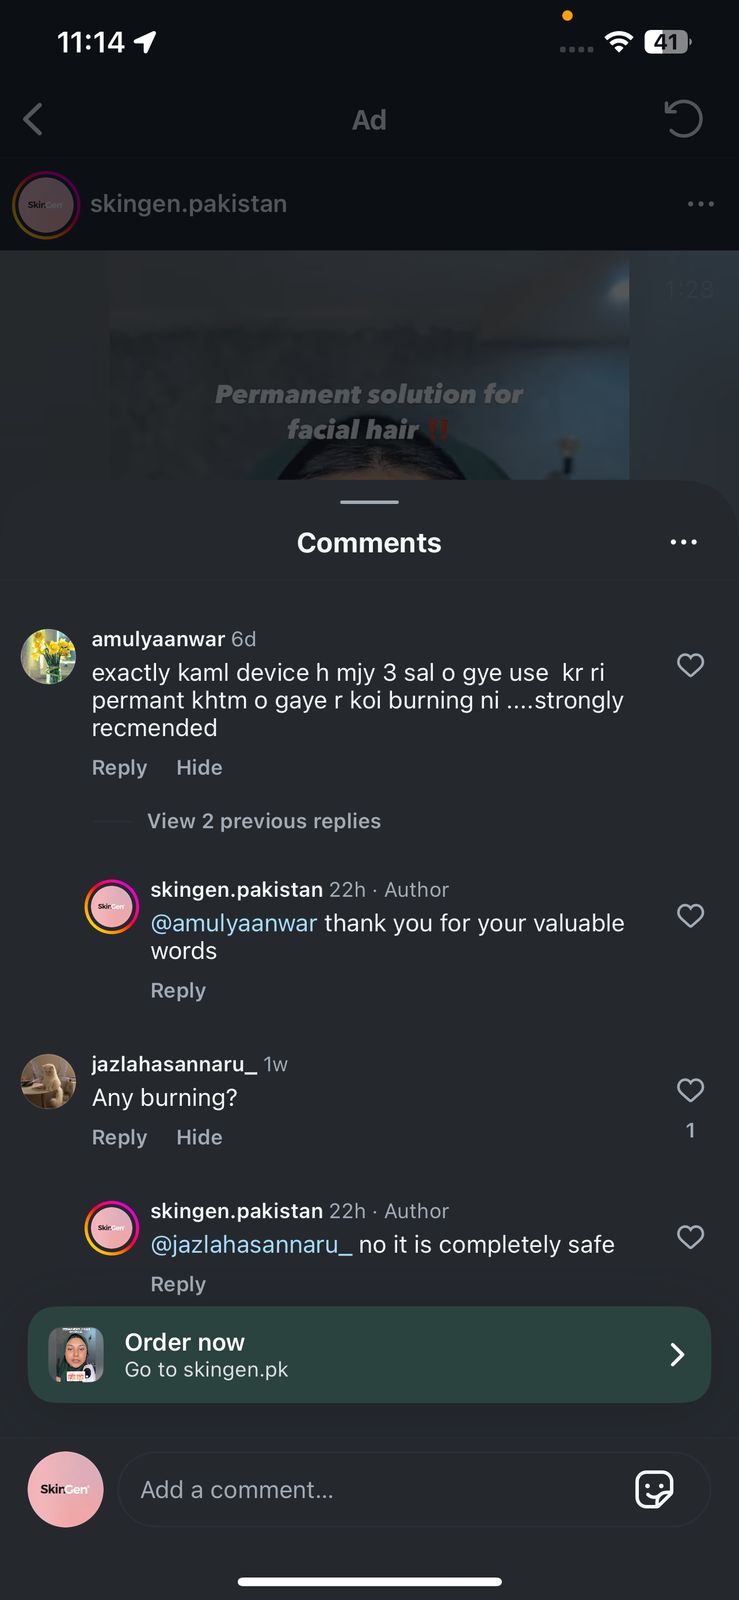Like skingen.pakistan's 'thank you' reply
This screenshot has width=739, height=1600.
[690, 915]
